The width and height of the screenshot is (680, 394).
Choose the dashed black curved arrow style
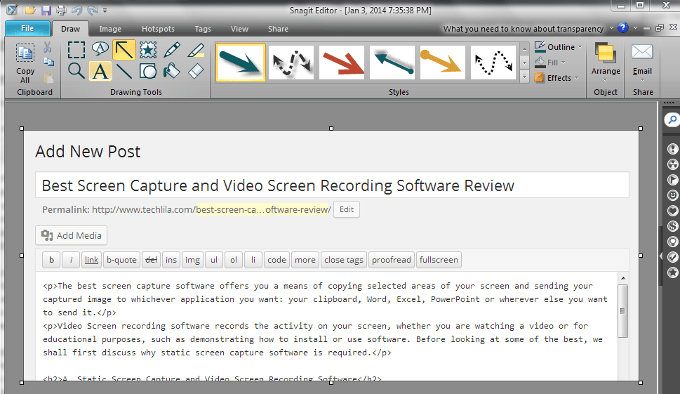pyautogui.click(x=291, y=63)
